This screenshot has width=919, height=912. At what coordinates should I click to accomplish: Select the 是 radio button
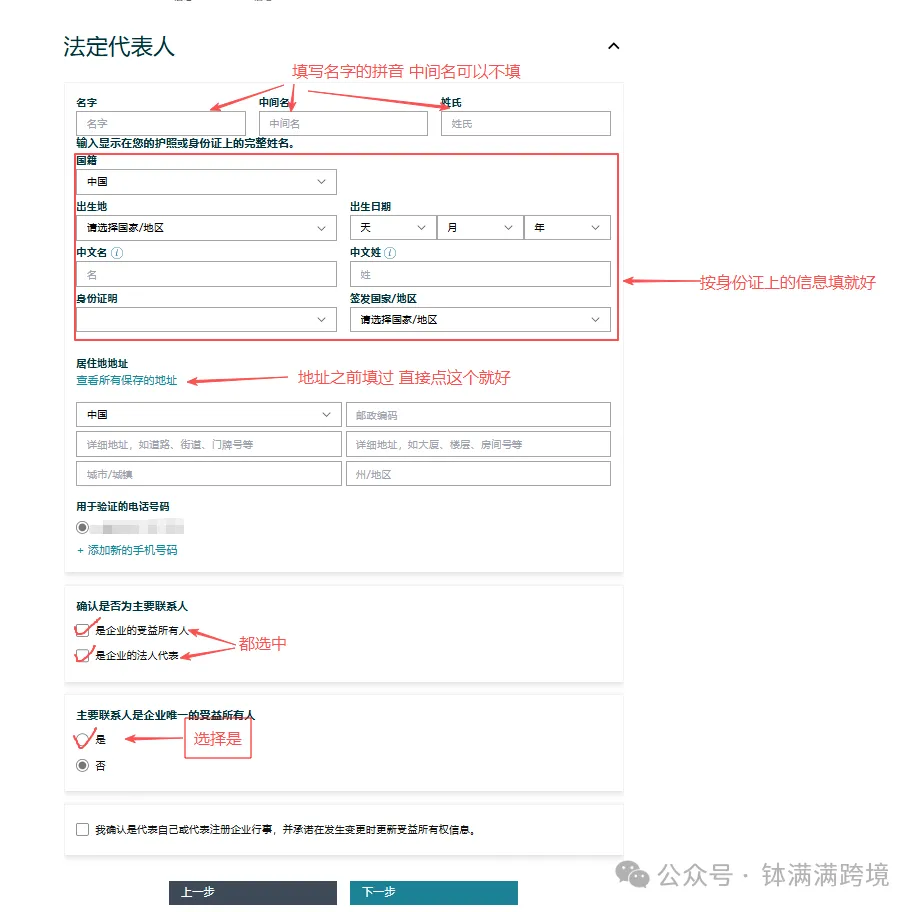point(82,740)
